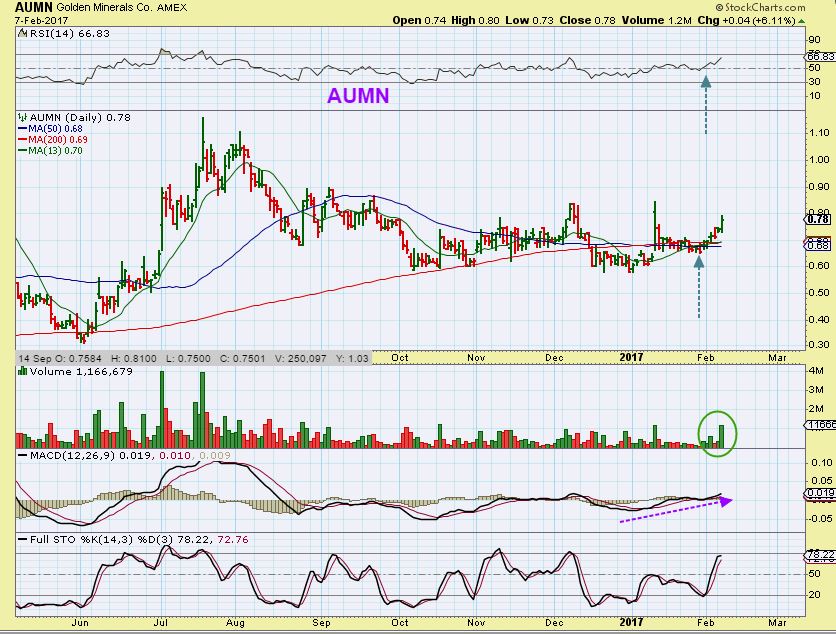Click the 30 level on RSI axis

[x=814, y=82]
